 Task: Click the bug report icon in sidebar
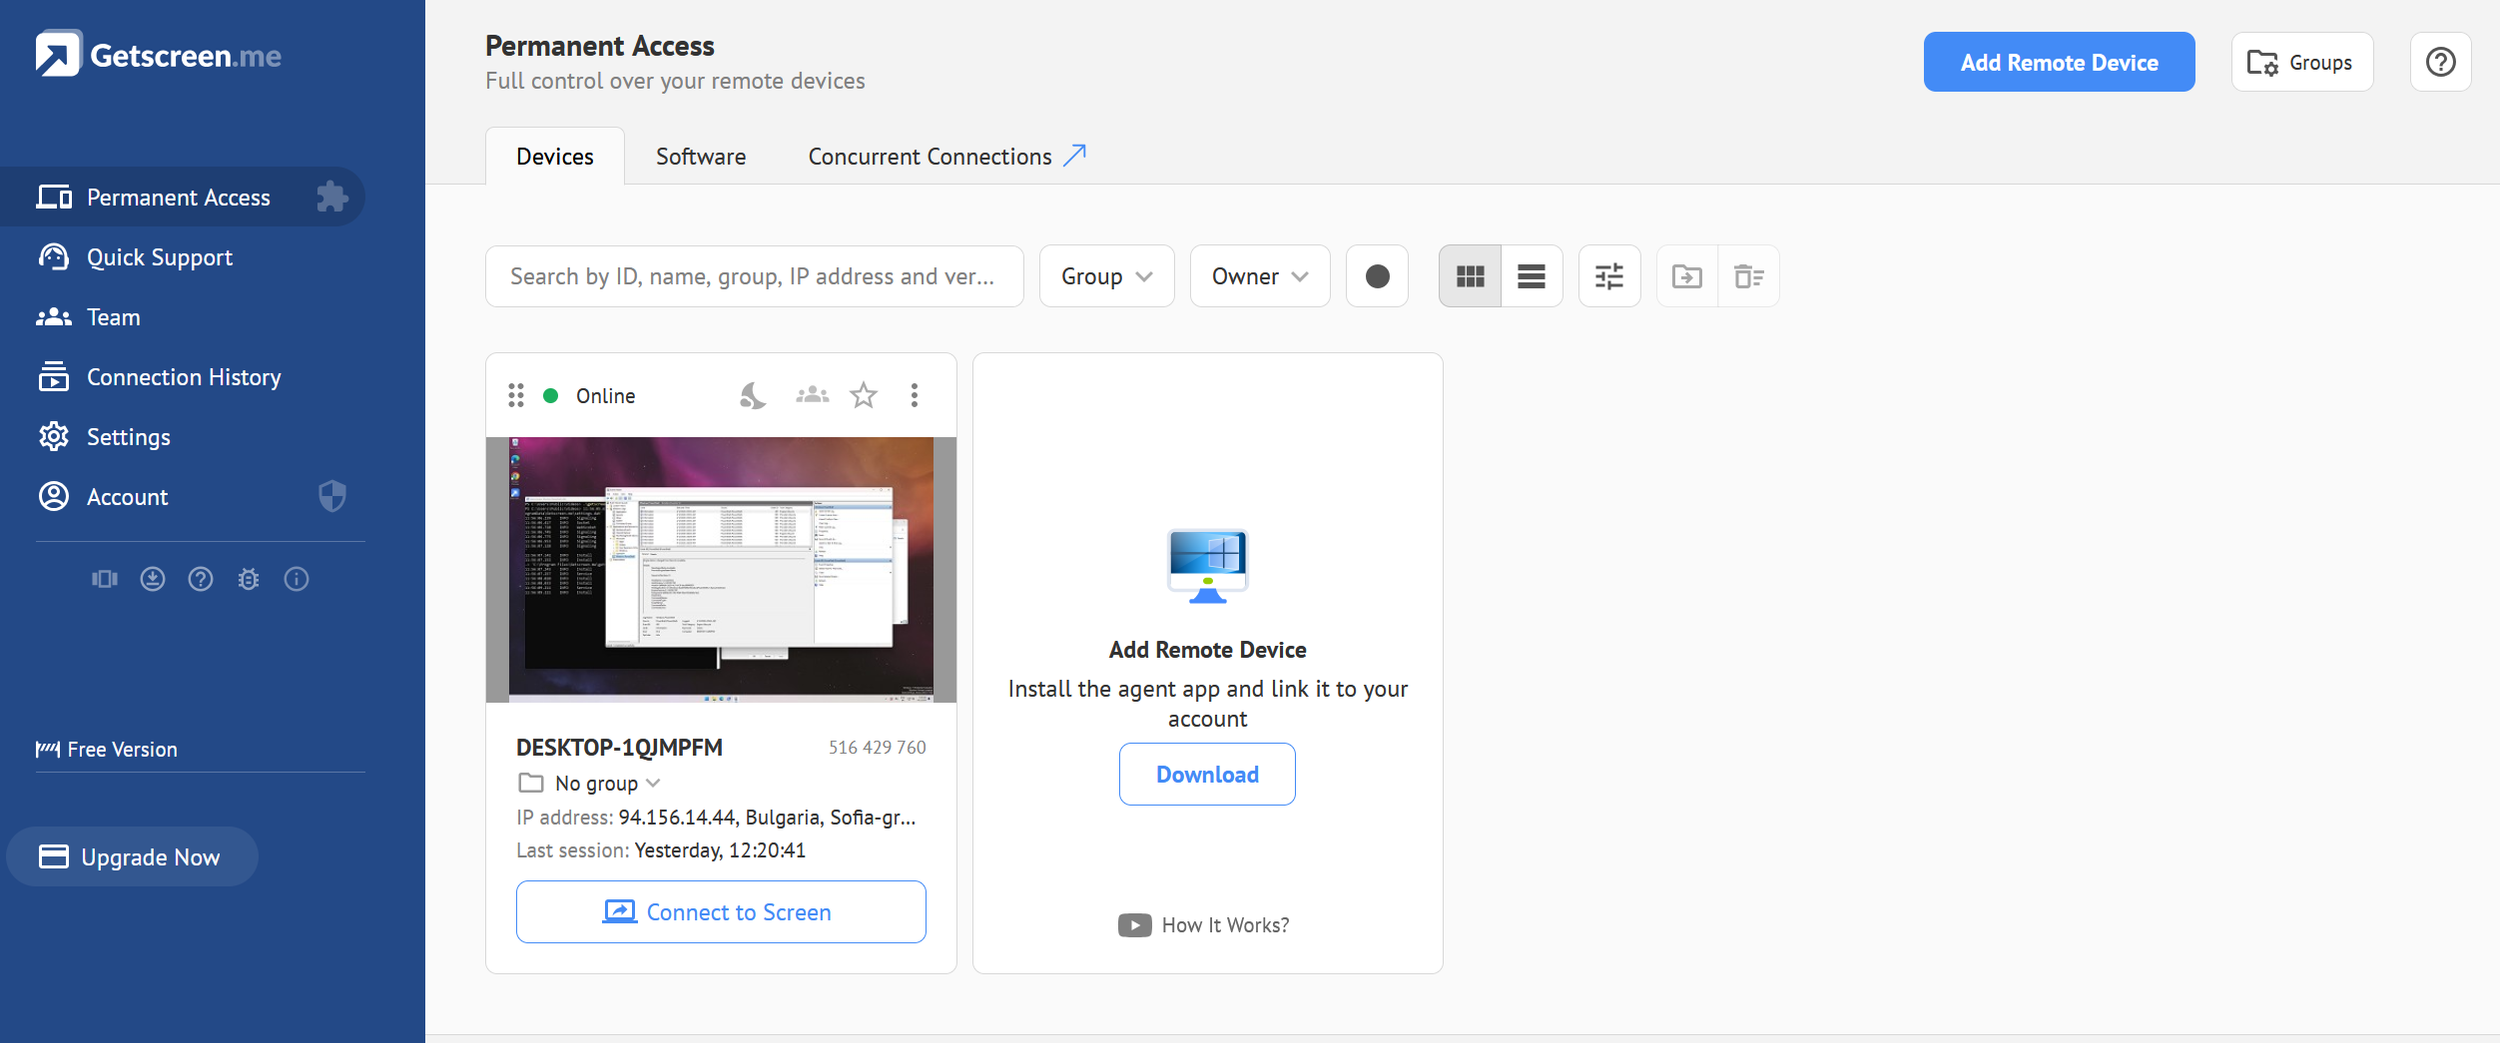[249, 579]
